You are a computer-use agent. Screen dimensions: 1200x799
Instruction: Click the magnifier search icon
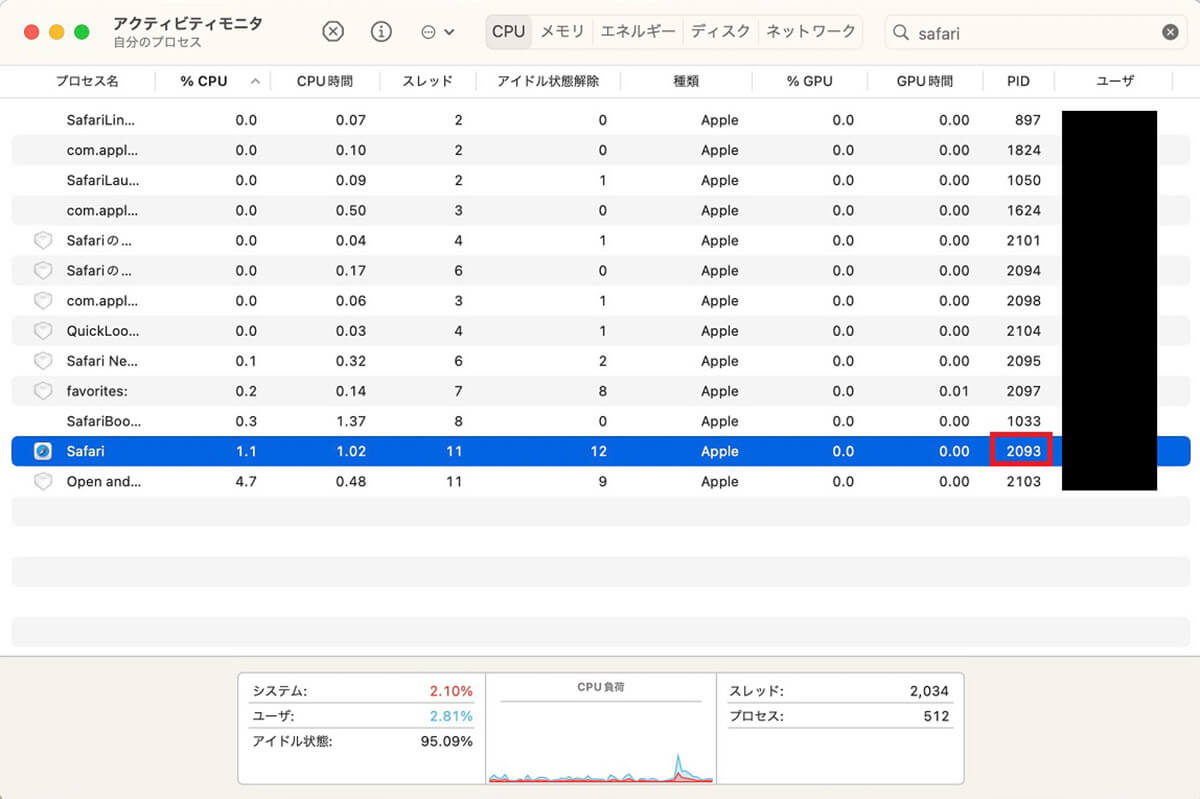pyautogui.click(x=902, y=33)
